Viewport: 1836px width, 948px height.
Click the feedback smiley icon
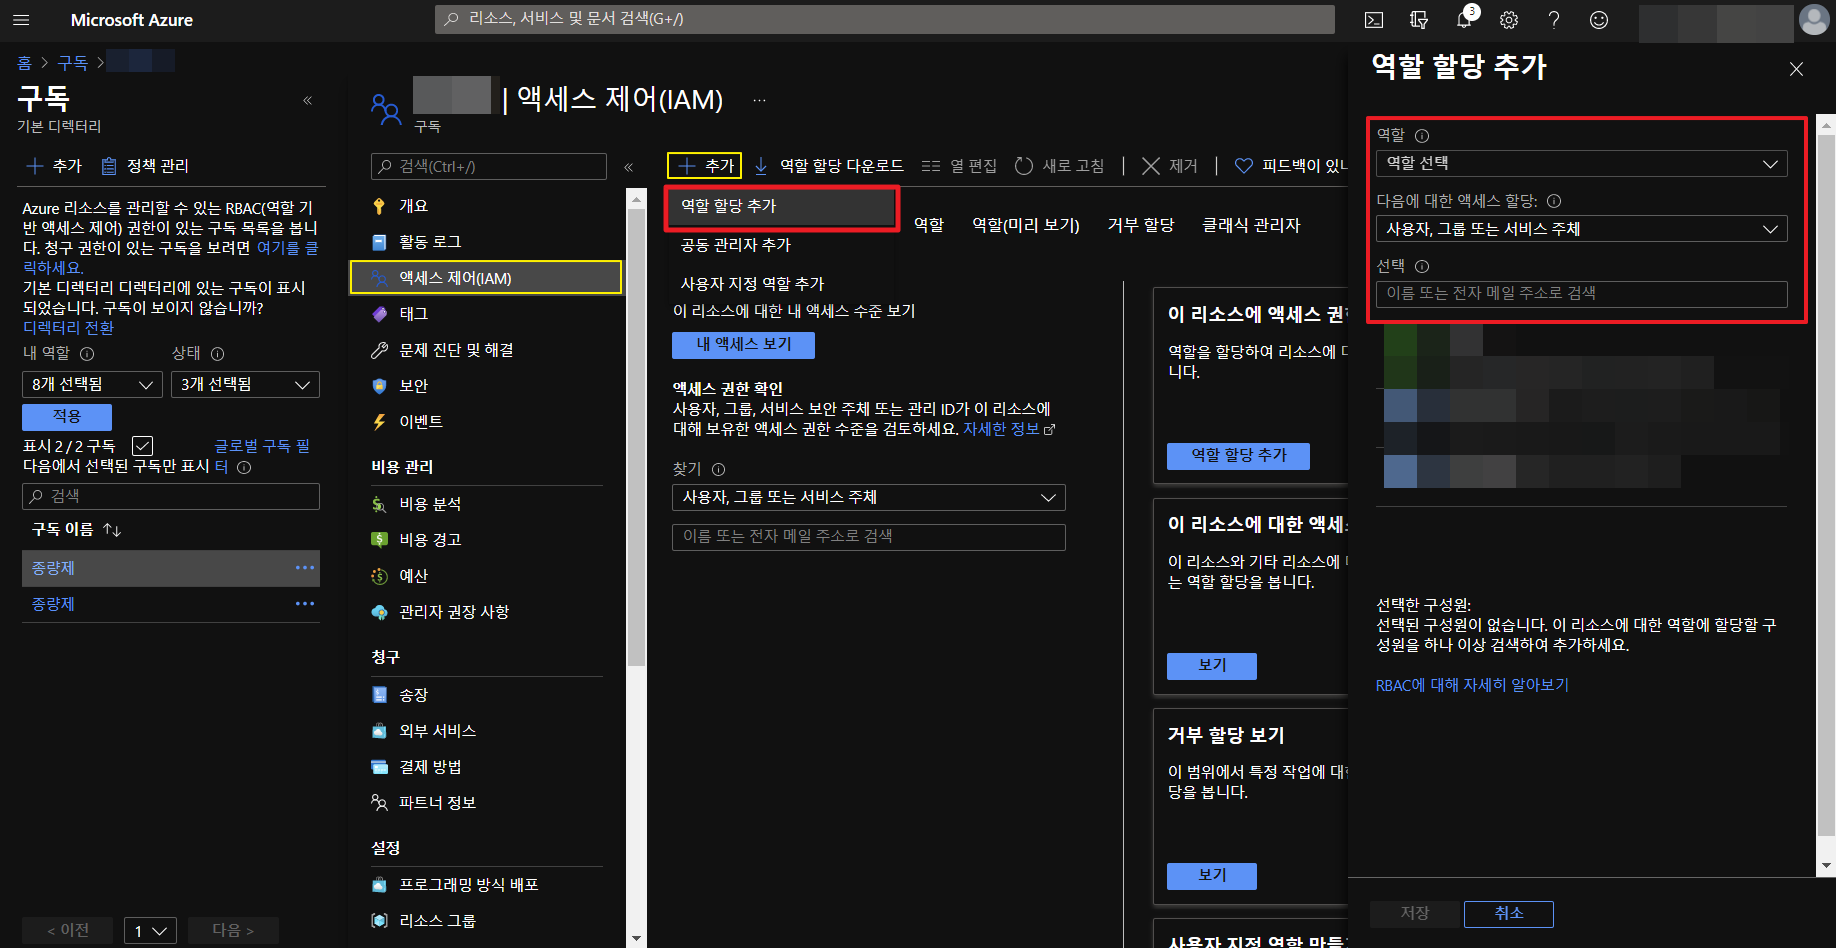click(x=1599, y=20)
